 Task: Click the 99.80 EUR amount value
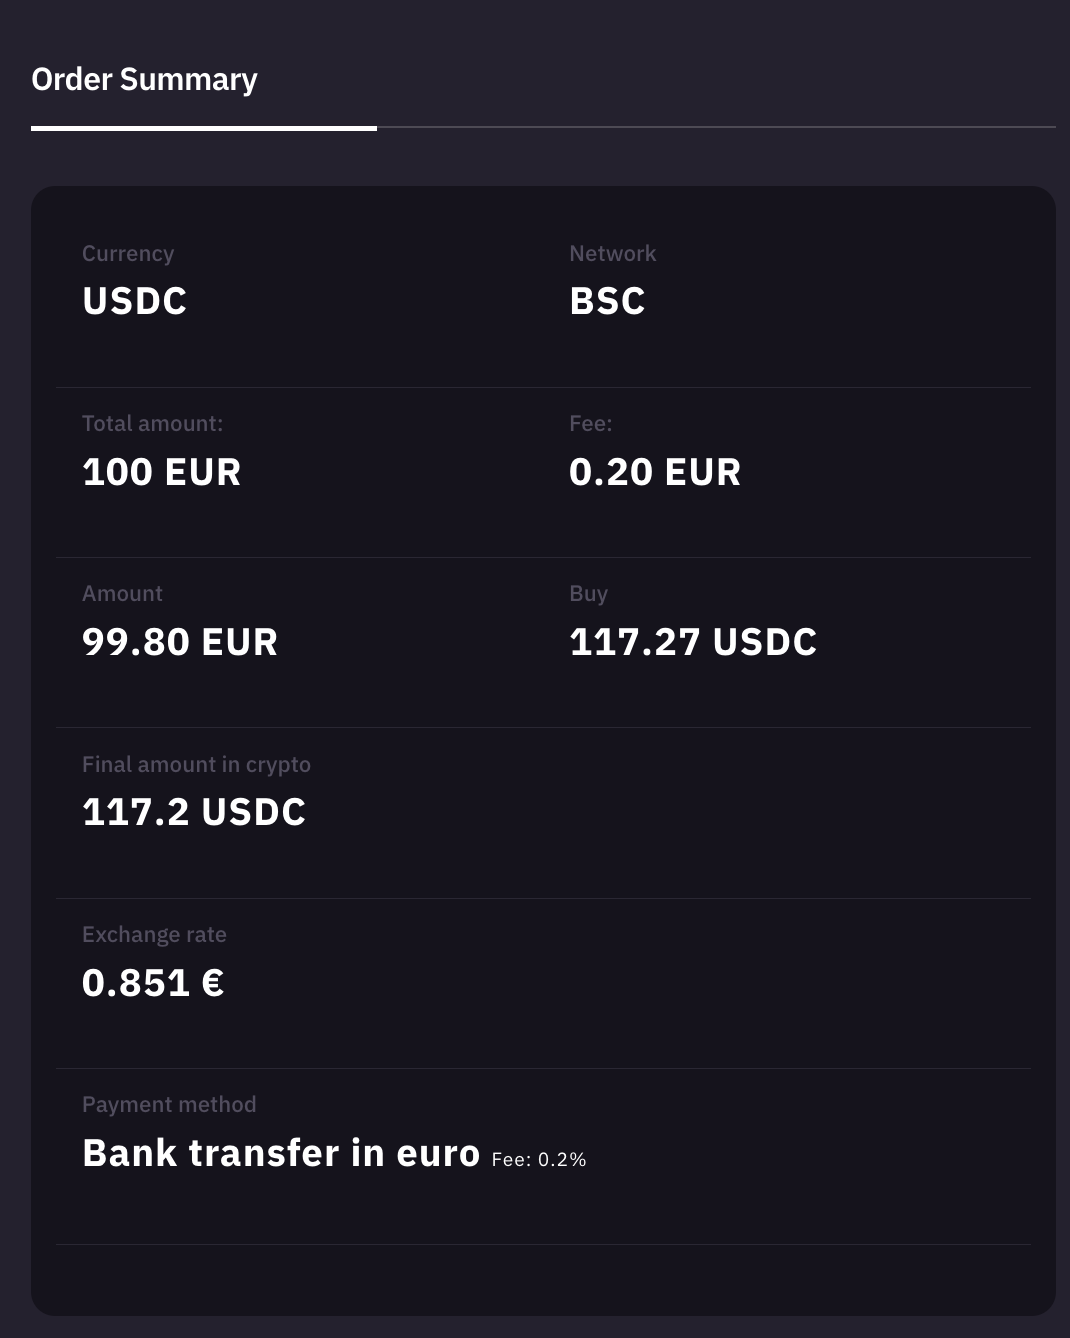[x=180, y=642]
